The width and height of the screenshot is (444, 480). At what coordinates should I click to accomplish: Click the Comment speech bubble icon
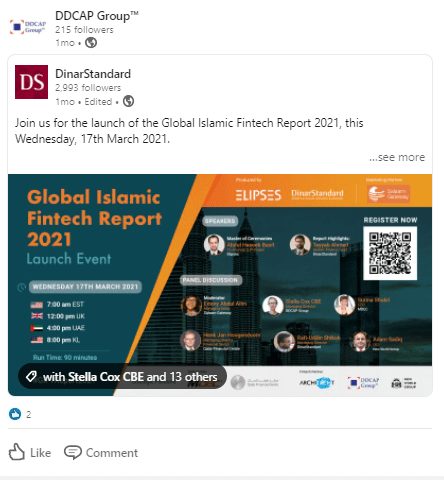point(73,453)
